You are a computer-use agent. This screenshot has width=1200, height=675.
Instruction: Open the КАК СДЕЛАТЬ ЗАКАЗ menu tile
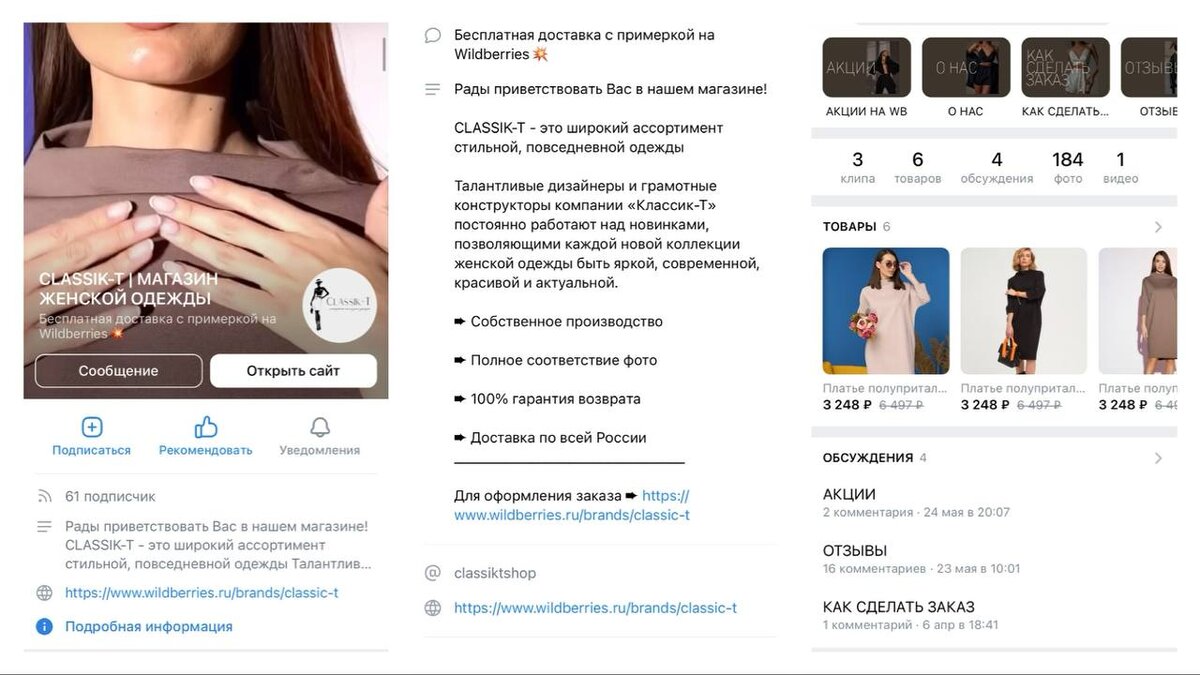pos(1066,68)
